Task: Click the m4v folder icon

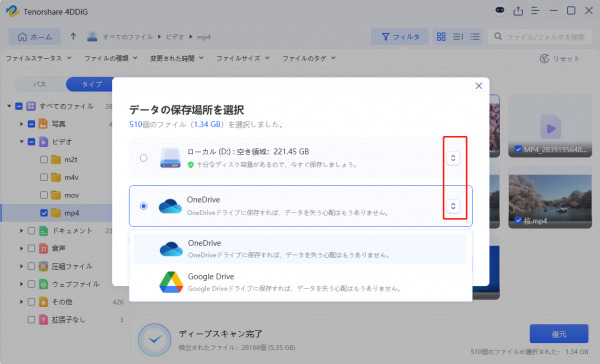Action: (x=56, y=177)
